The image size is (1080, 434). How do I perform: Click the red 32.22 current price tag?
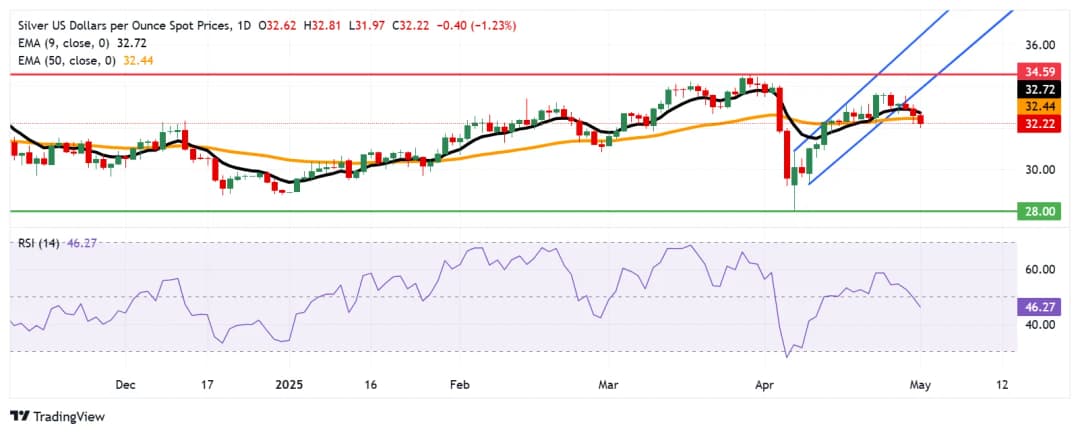[x=1041, y=123]
